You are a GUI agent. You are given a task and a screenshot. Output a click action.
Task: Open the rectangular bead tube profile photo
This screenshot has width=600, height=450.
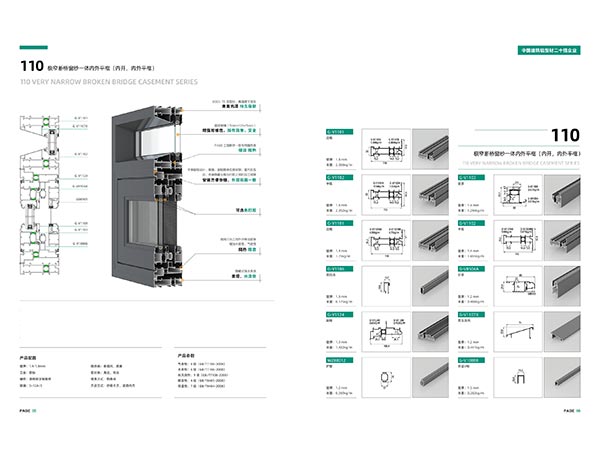(x=430, y=286)
